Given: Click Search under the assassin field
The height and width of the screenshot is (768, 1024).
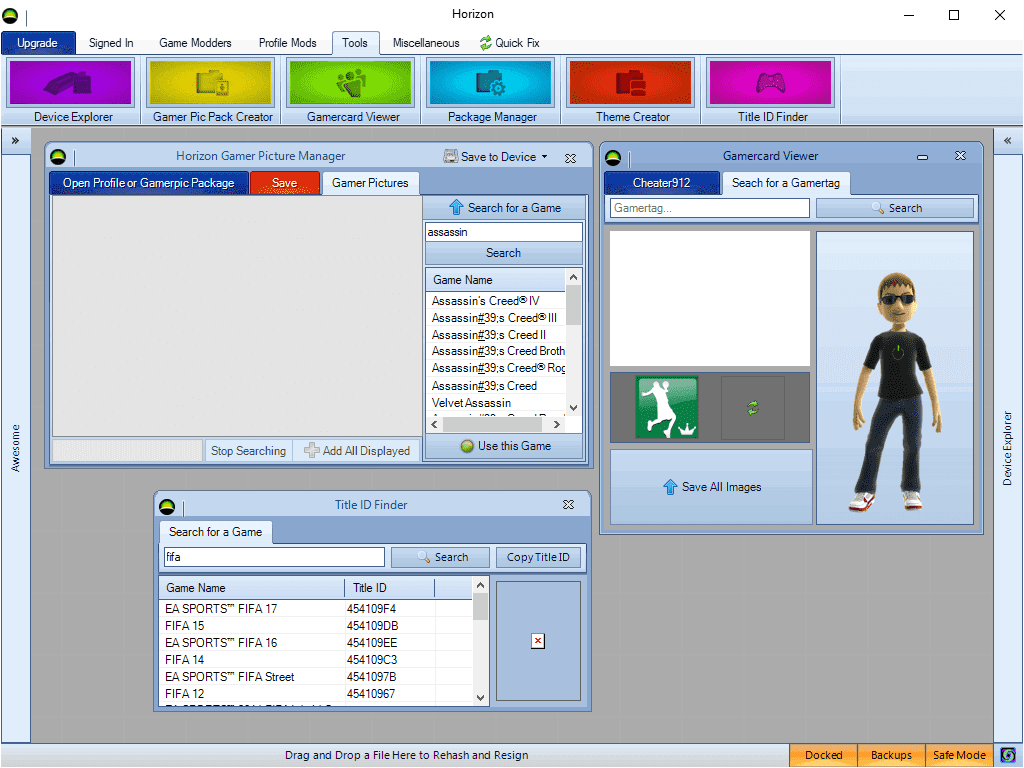Looking at the screenshot, I should pos(504,253).
